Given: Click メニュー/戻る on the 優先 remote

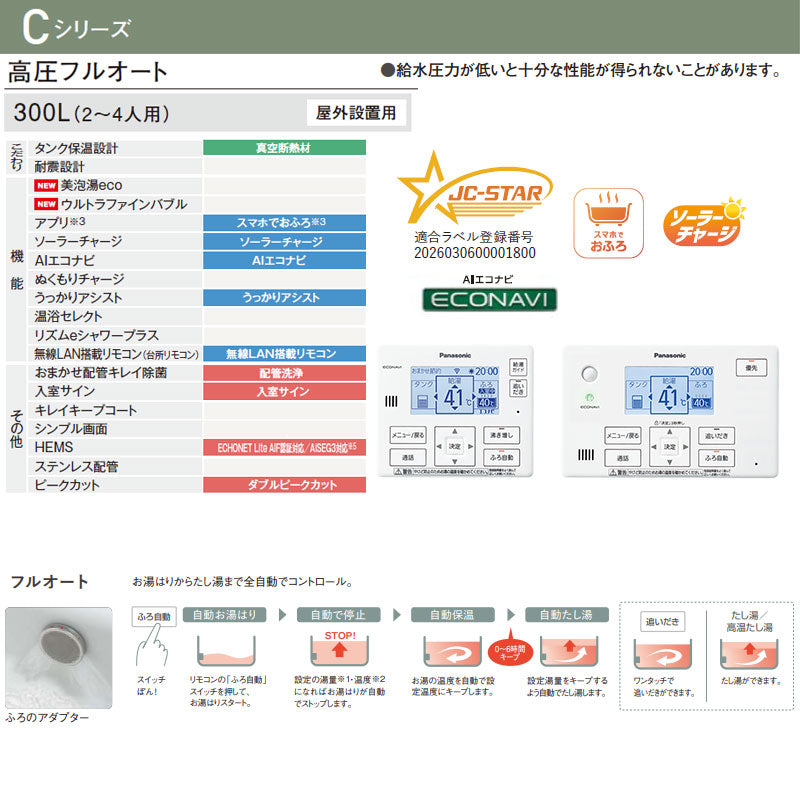Looking at the screenshot, I should (623, 435).
